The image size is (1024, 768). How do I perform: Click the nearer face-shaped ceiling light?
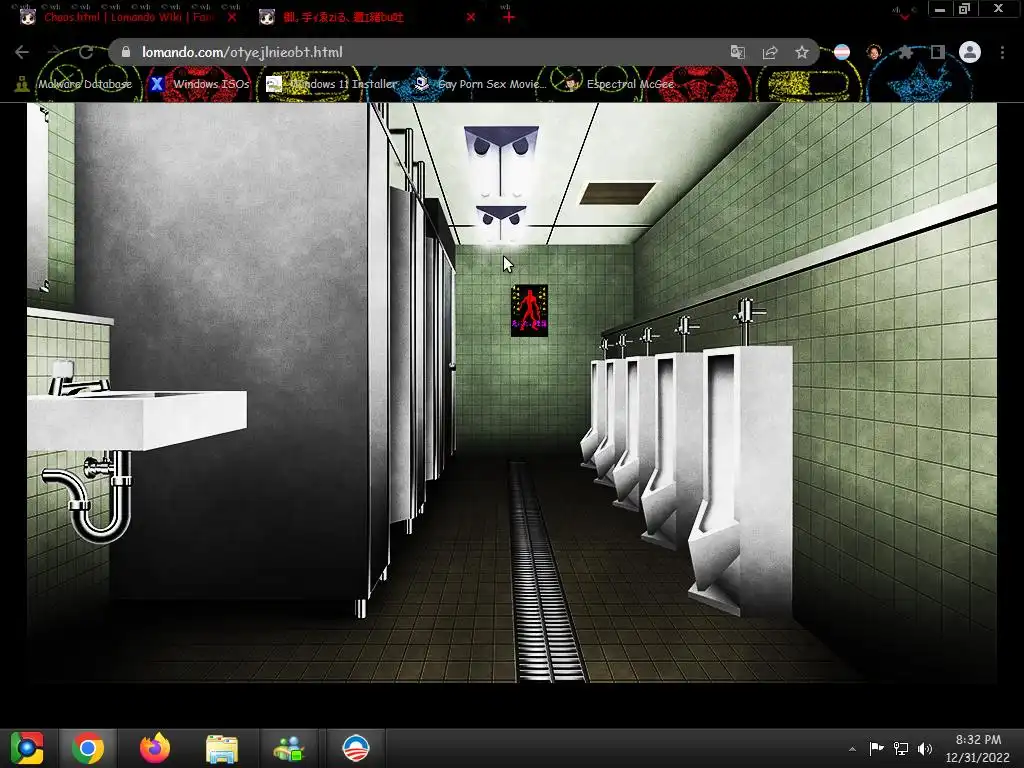502,160
